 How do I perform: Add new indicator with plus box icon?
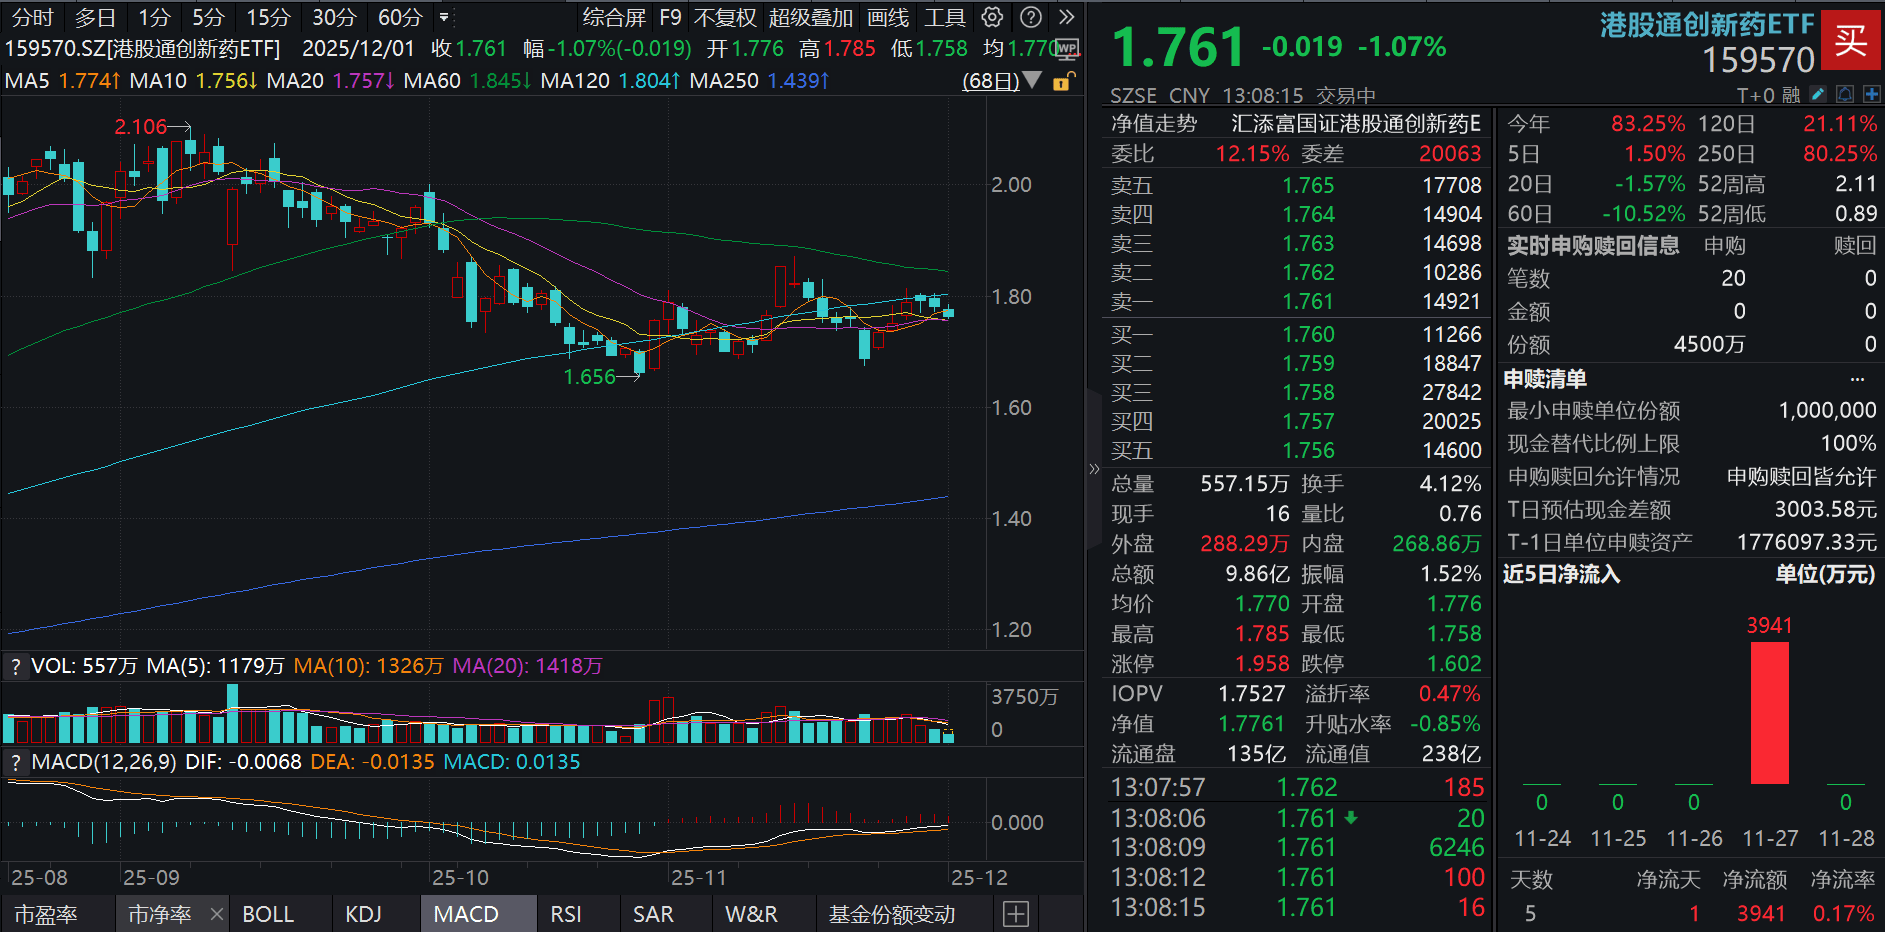click(1016, 914)
